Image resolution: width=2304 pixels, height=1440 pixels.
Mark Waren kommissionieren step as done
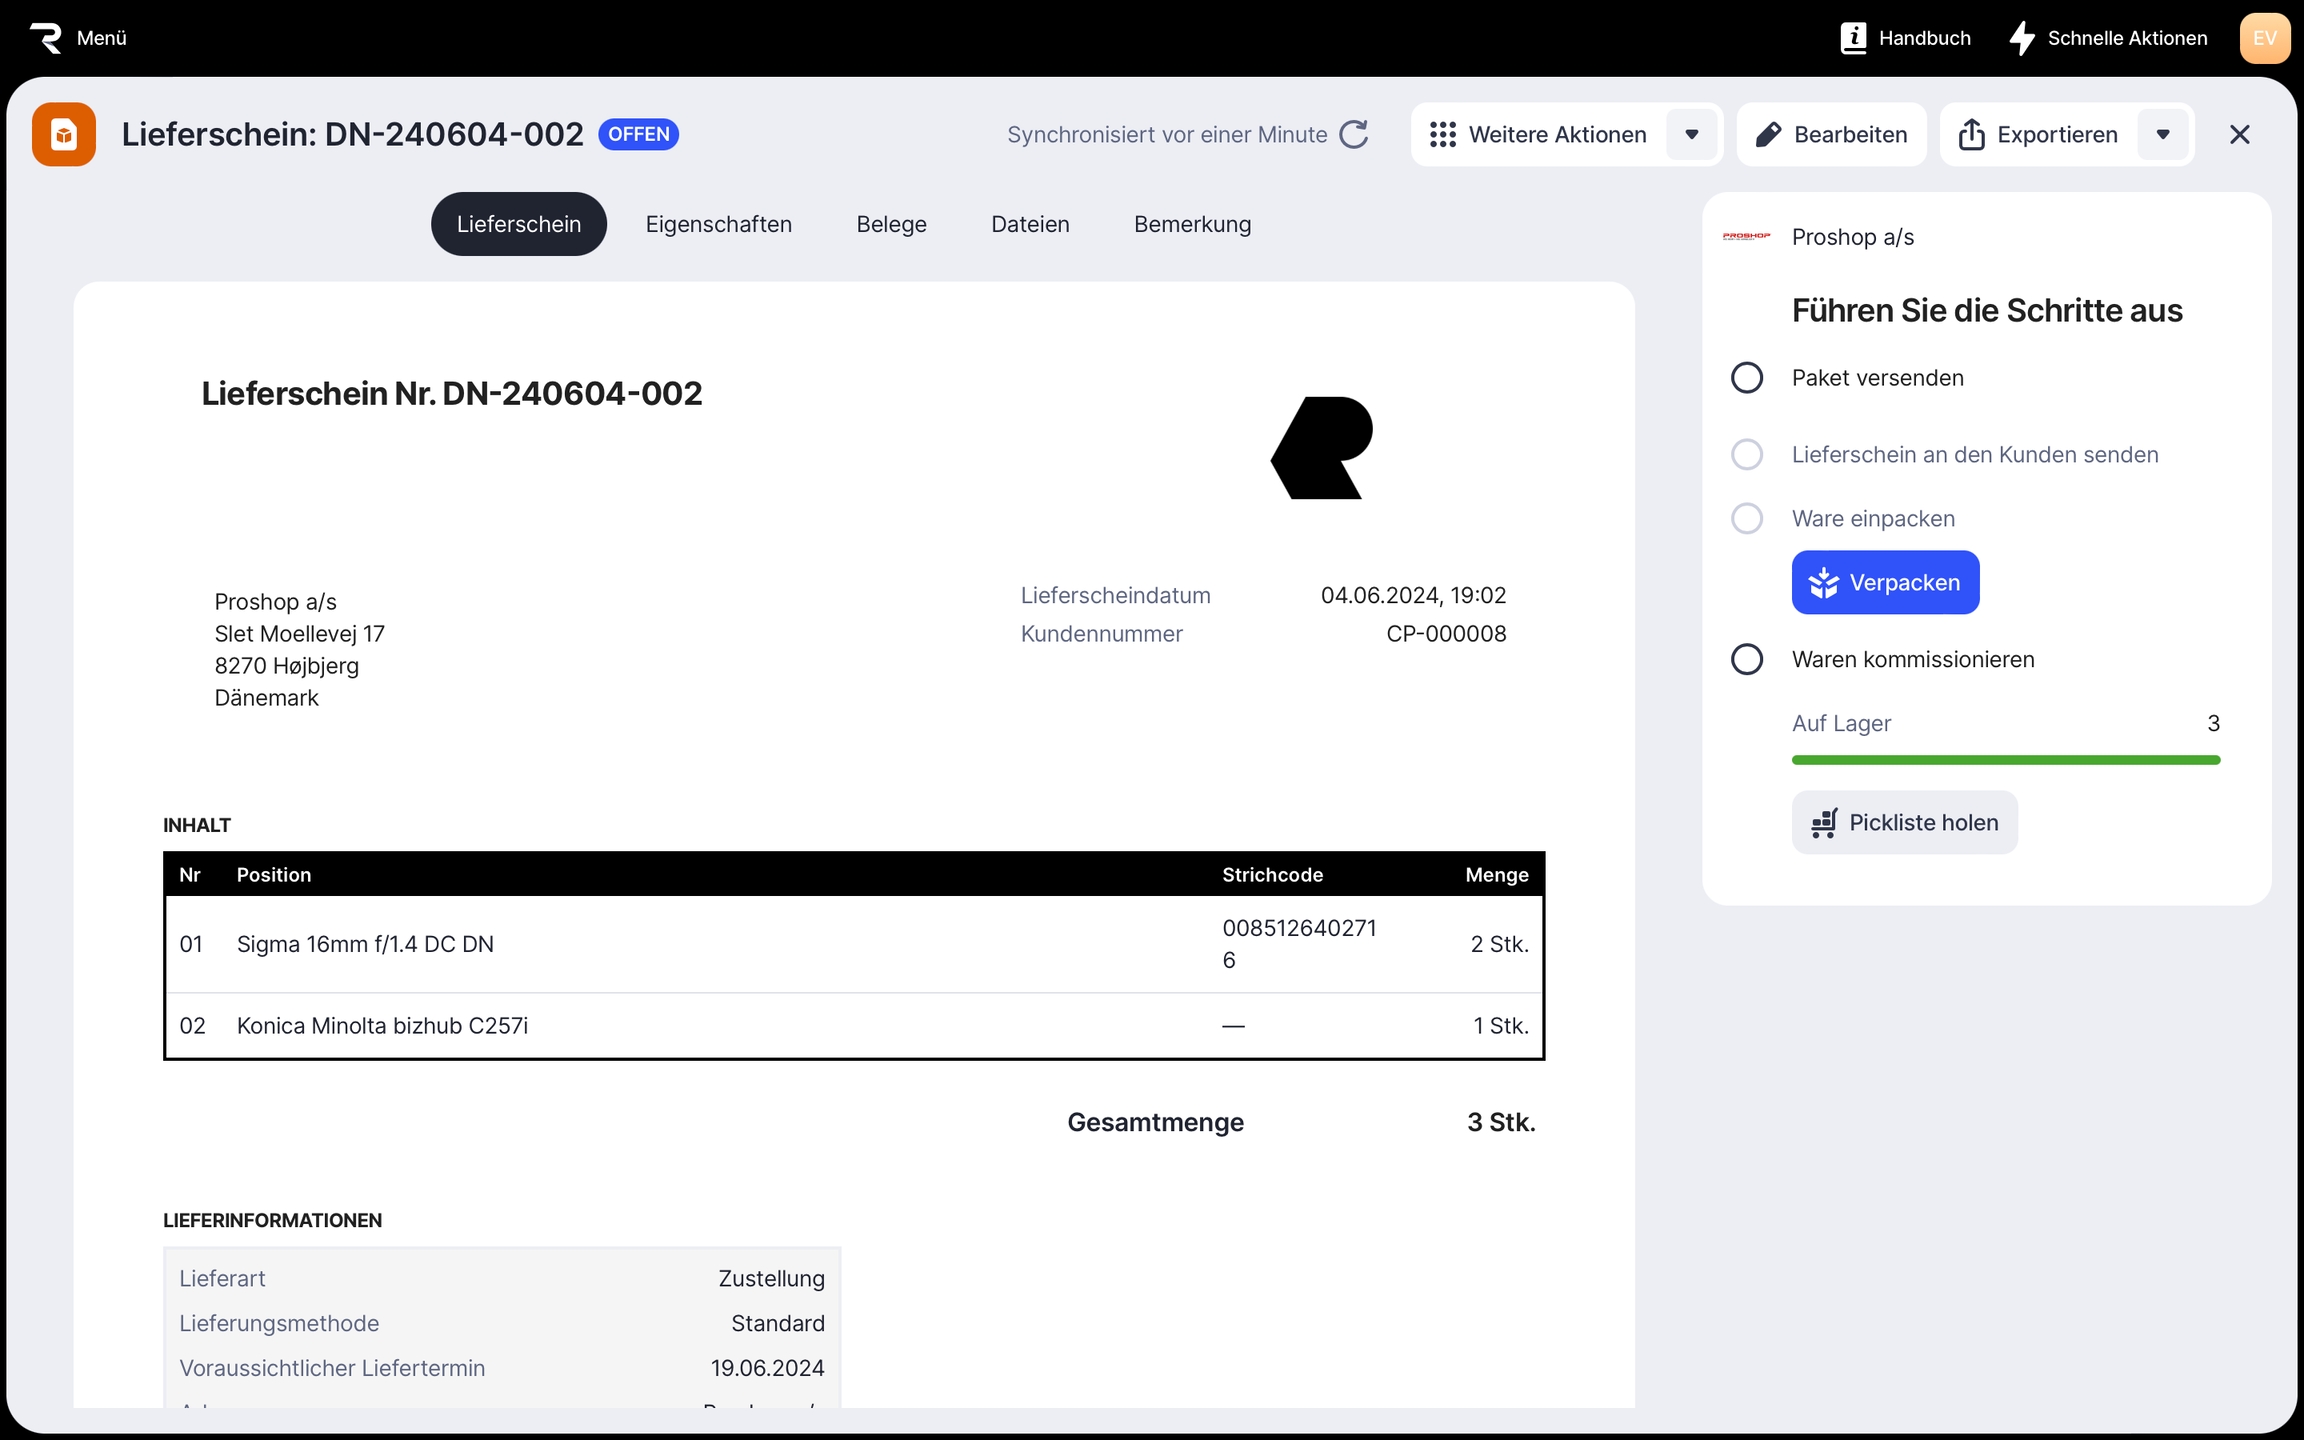[x=1747, y=660]
